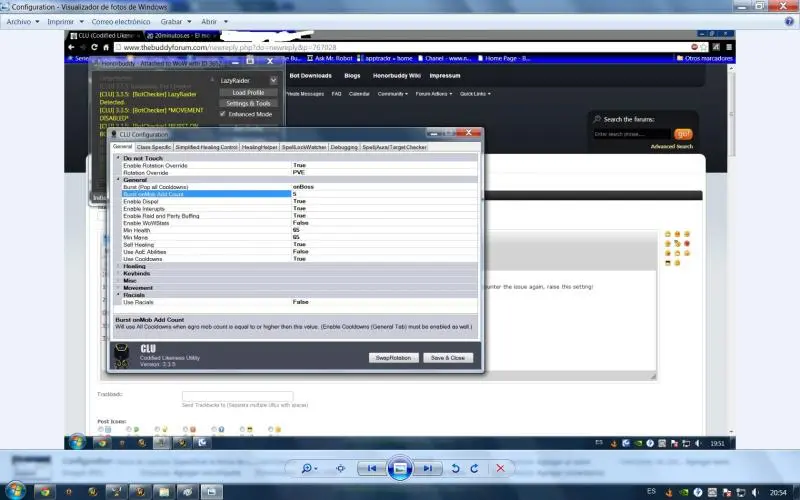Image resolution: width=800 pixels, height=500 pixels.
Task: Click the SwapRotation button
Action: click(x=391, y=357)
